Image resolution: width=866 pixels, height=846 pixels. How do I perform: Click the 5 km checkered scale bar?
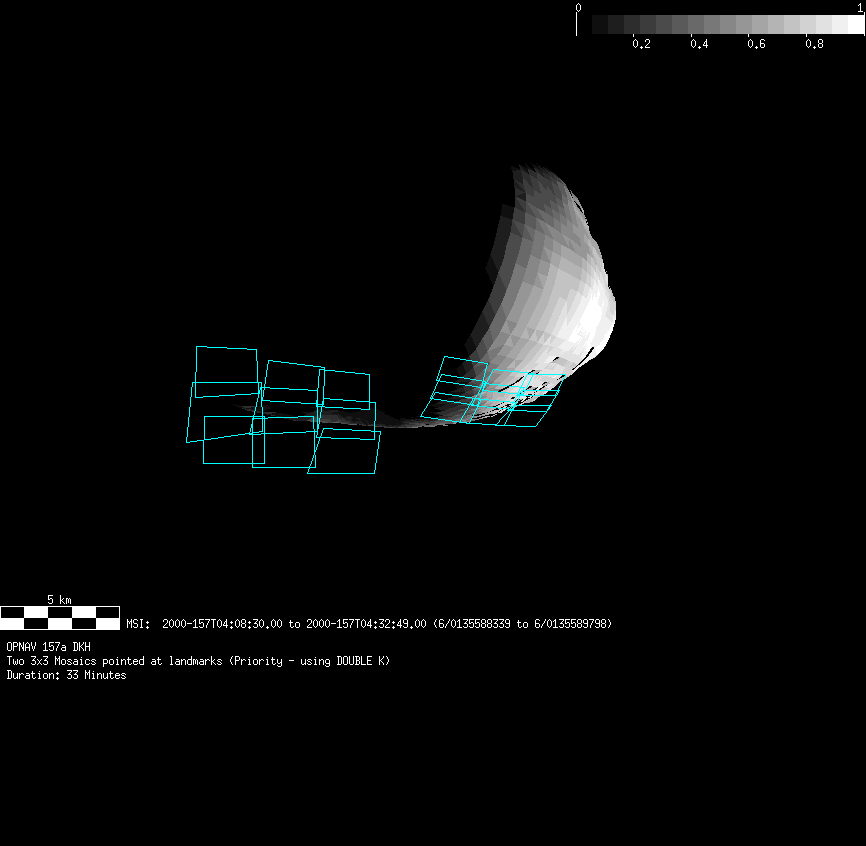click(x=60, y=618)
